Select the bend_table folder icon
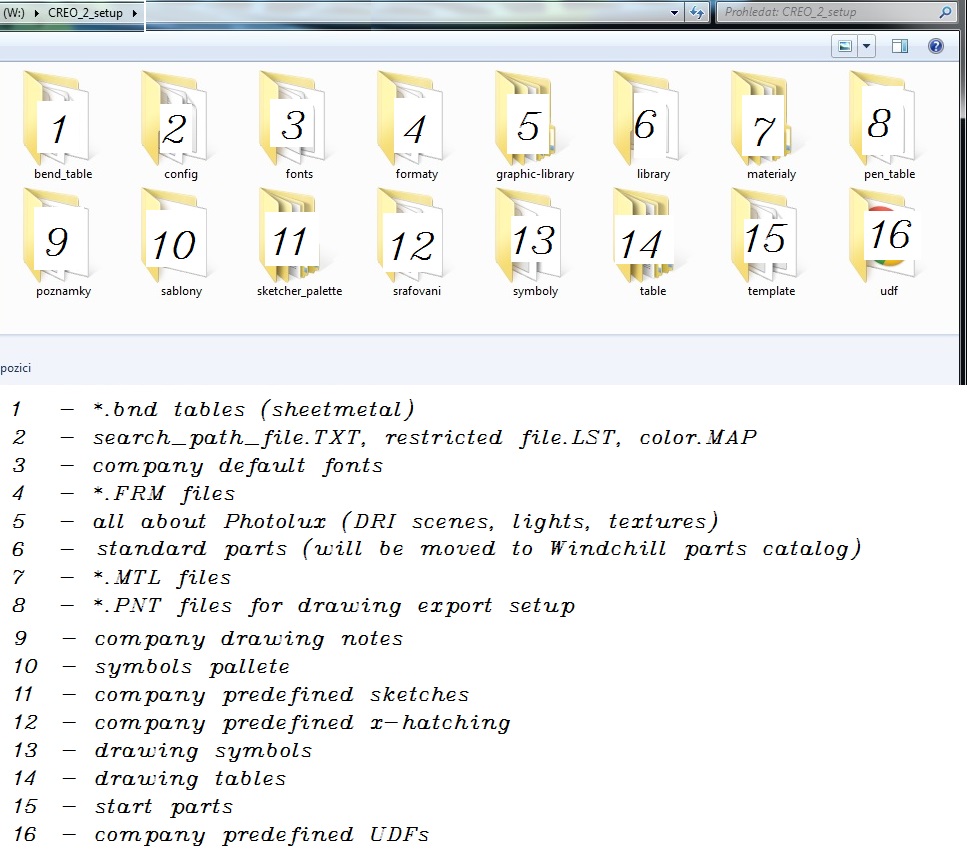Screen dimensions: 967x857 point(57,118)
